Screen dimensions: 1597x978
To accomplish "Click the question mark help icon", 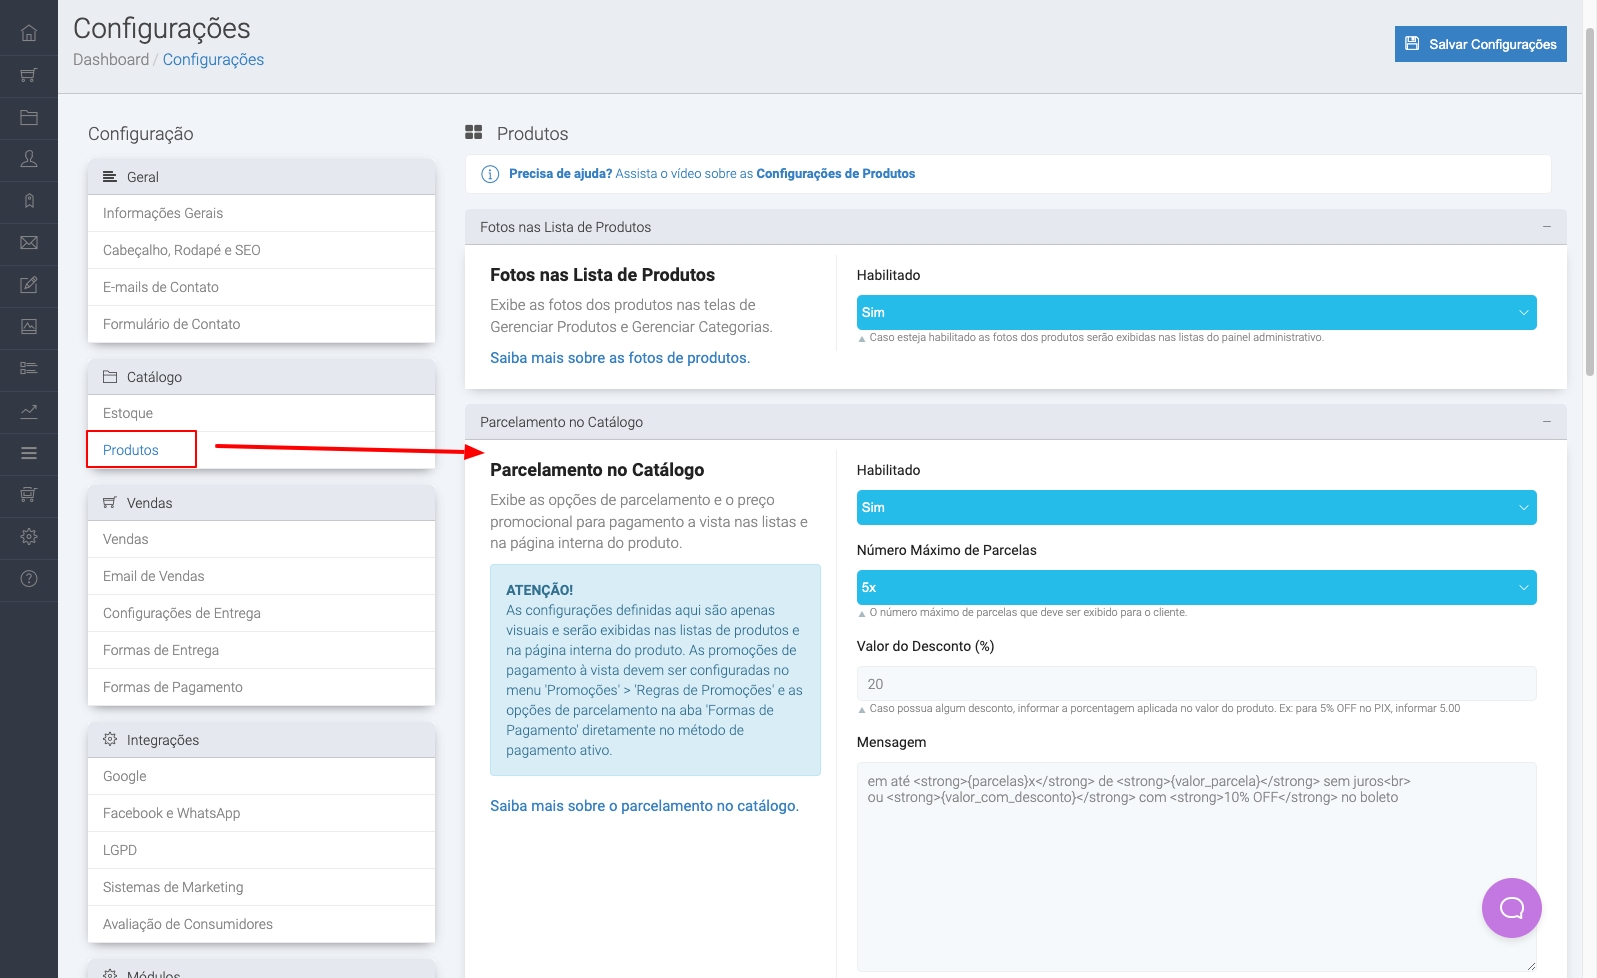I will click(29, 579).
